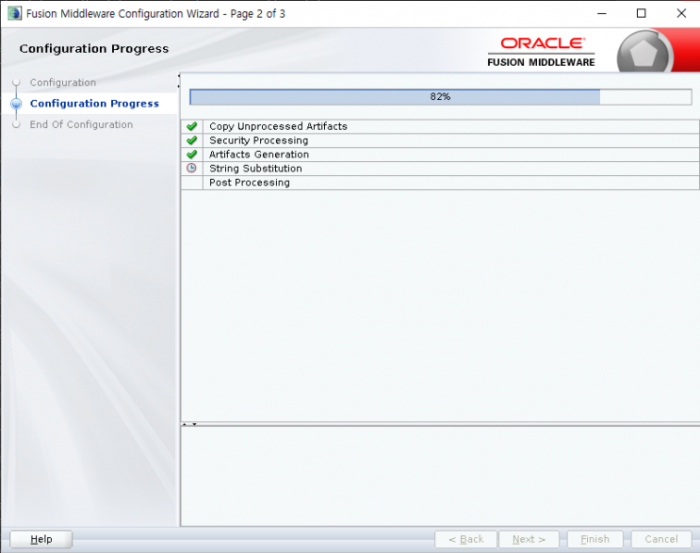Click the Oracle Fusion Middleware logo

(x=541, y=52)
